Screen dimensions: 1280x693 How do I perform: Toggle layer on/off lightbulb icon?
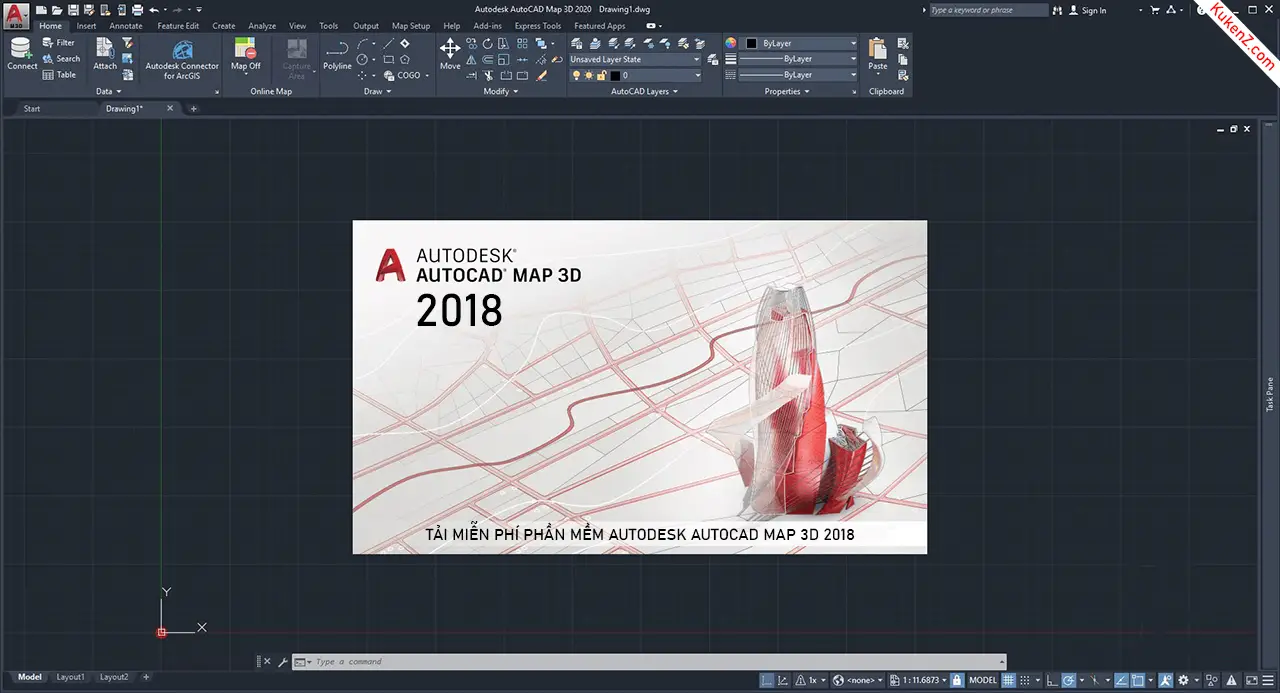[576, 75]
